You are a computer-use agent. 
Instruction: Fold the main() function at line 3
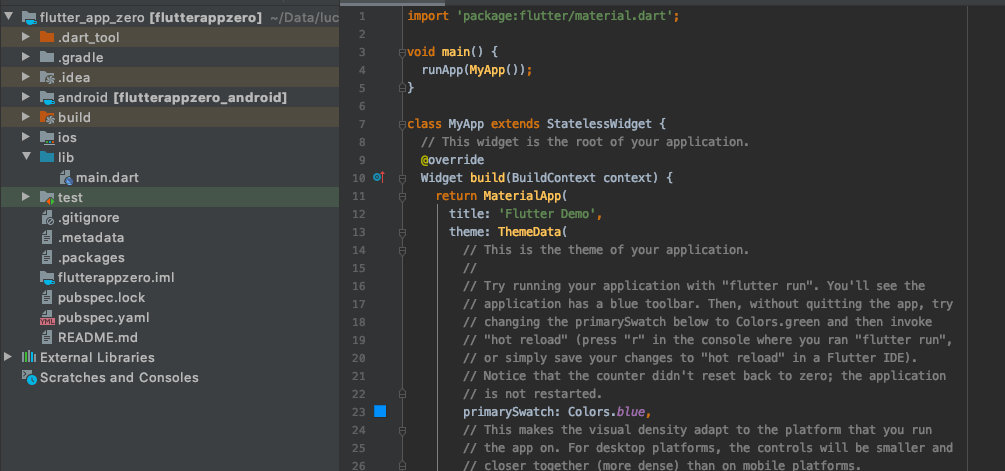(x=402, y=52)
